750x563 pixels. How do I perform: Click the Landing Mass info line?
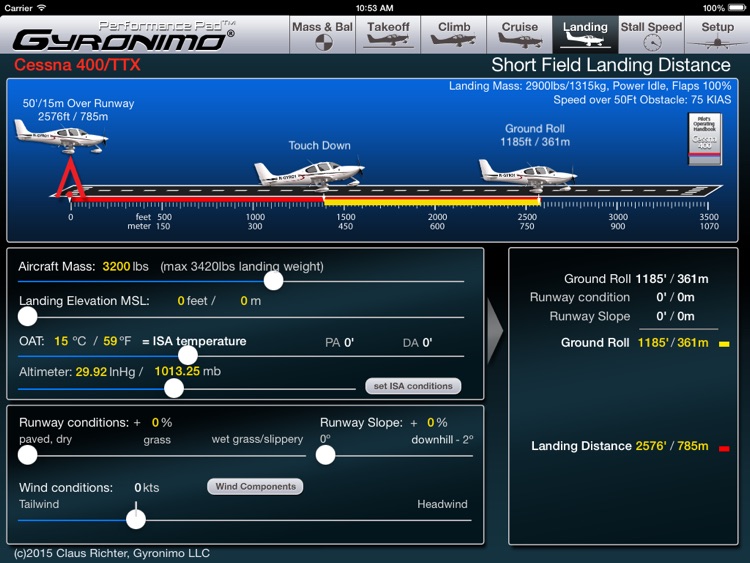pos(590,86)
